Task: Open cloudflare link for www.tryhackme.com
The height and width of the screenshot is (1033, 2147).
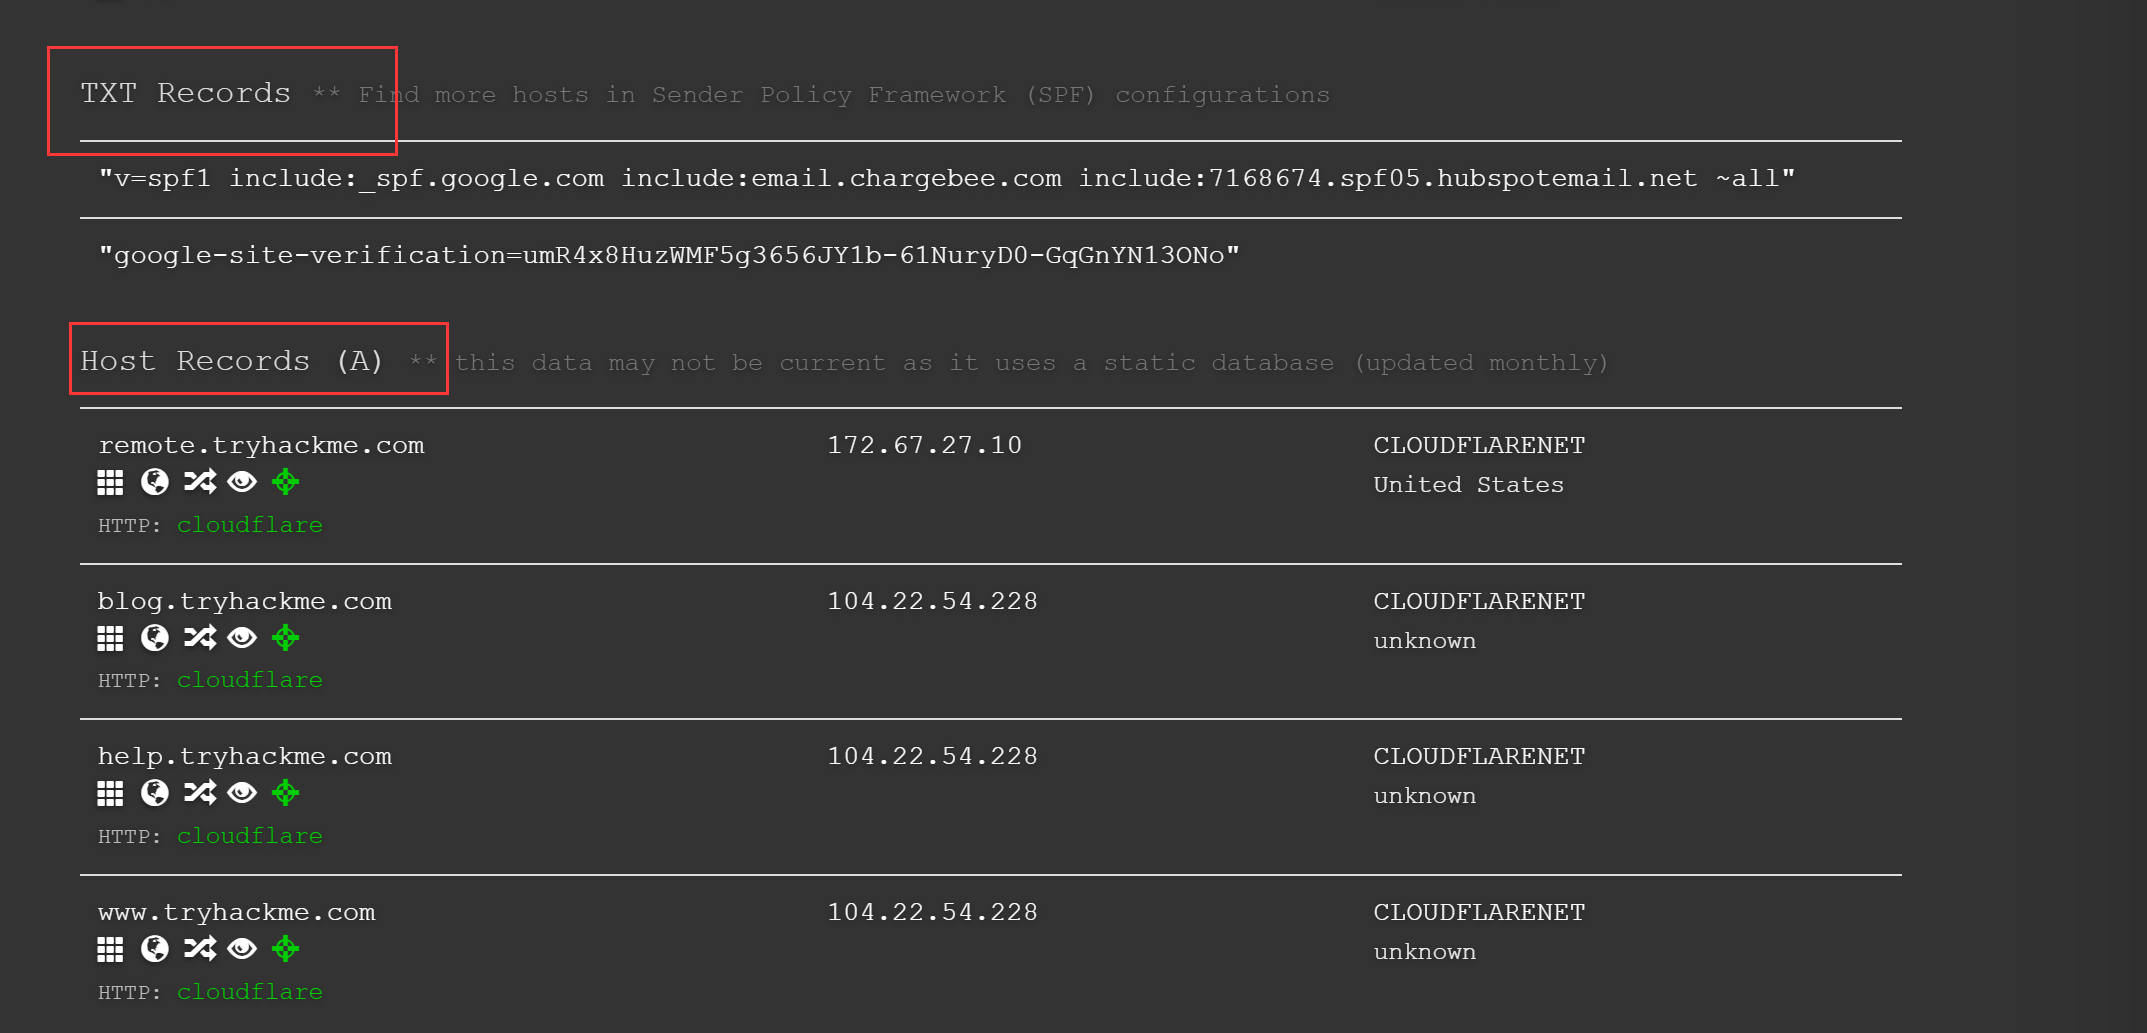Action: [x=250, y=992]
